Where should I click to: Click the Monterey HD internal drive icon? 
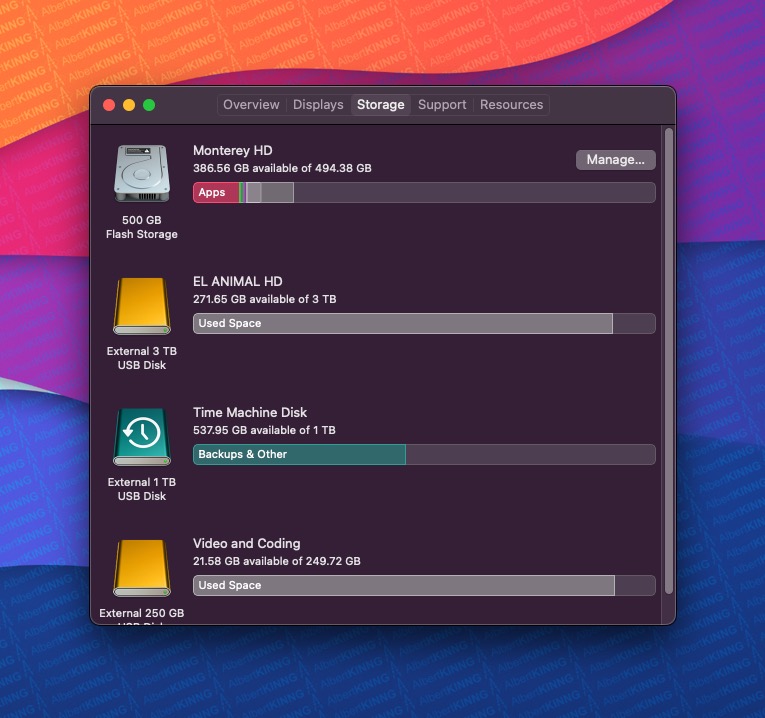pyautogui.click(x=141, y=174)
